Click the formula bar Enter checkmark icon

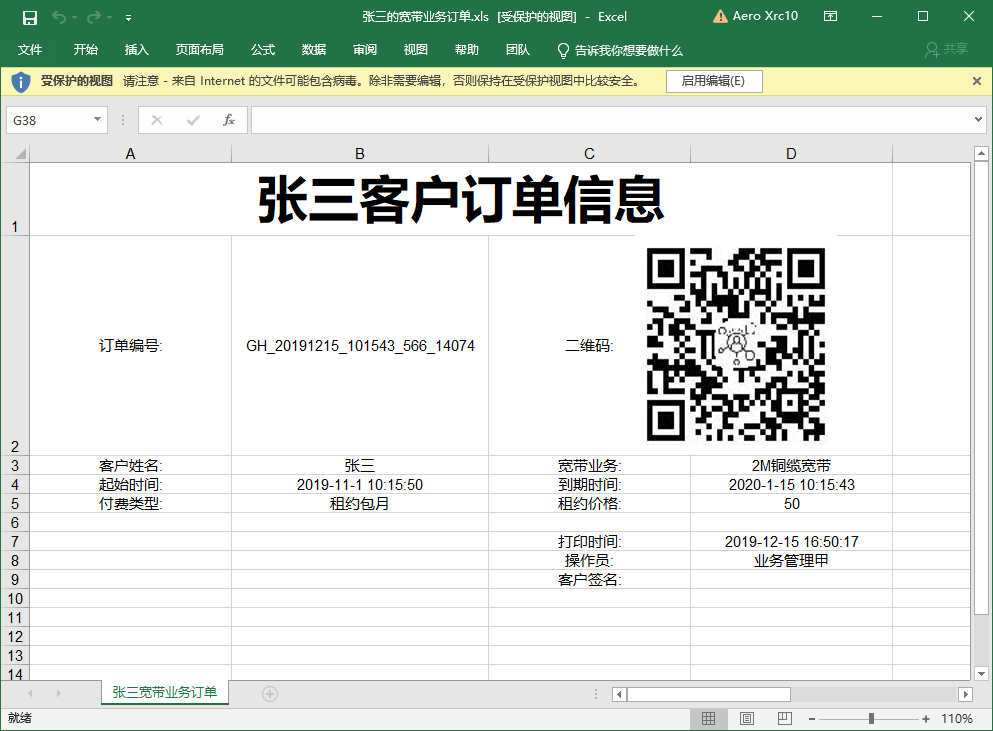click(193, 120)
